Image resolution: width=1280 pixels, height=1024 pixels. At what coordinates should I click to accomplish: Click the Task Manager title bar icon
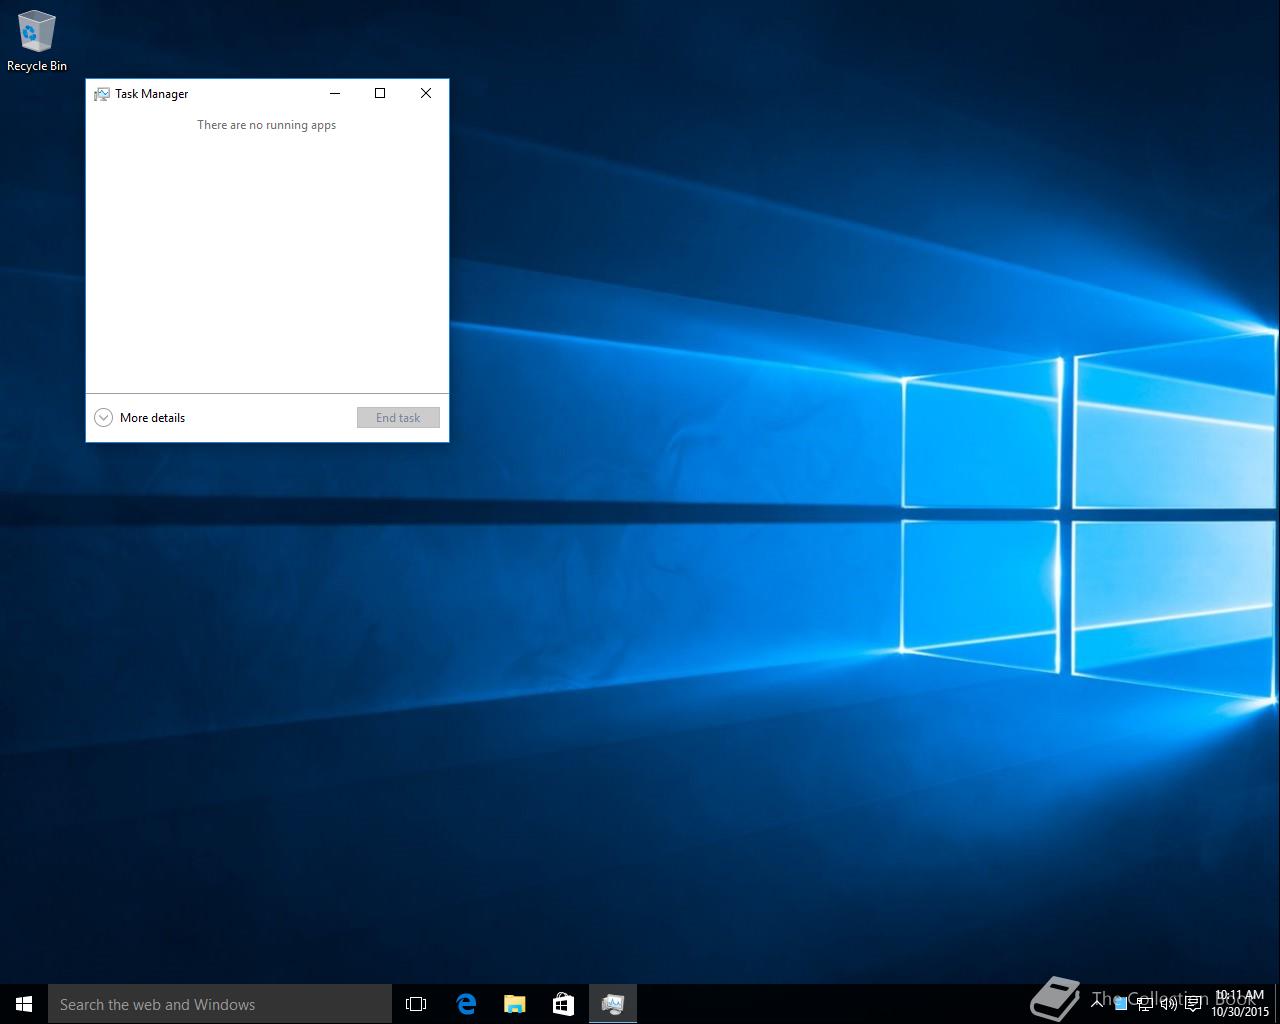[101, 94]
